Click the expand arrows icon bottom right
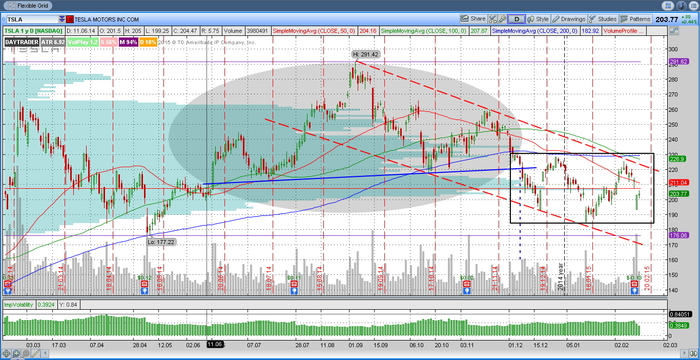 692,354
